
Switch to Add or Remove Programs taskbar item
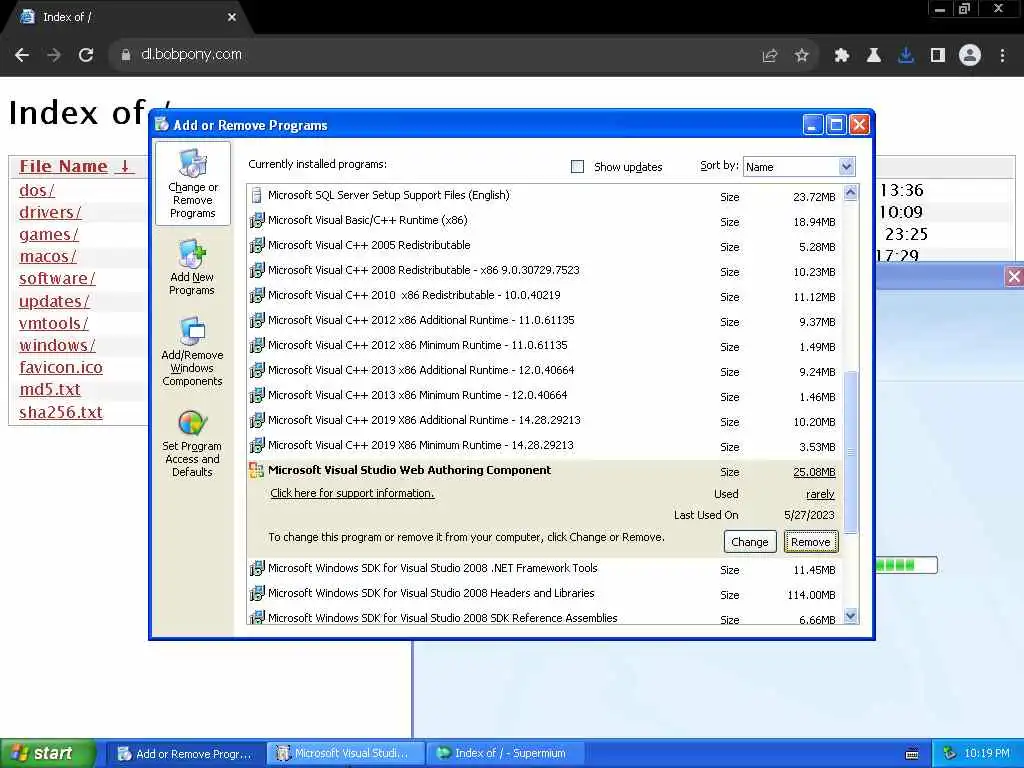point(185,754)
